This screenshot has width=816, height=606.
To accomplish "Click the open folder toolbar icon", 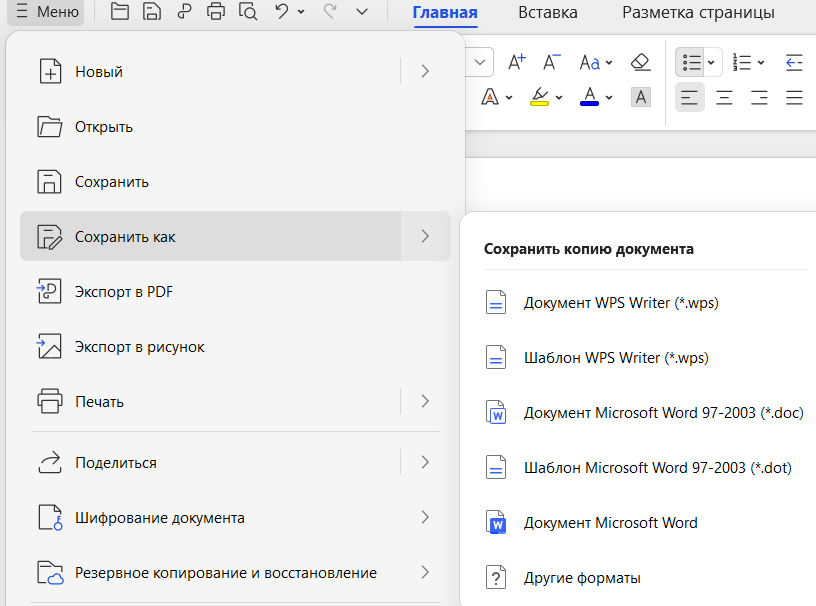I will click(120, 11).
